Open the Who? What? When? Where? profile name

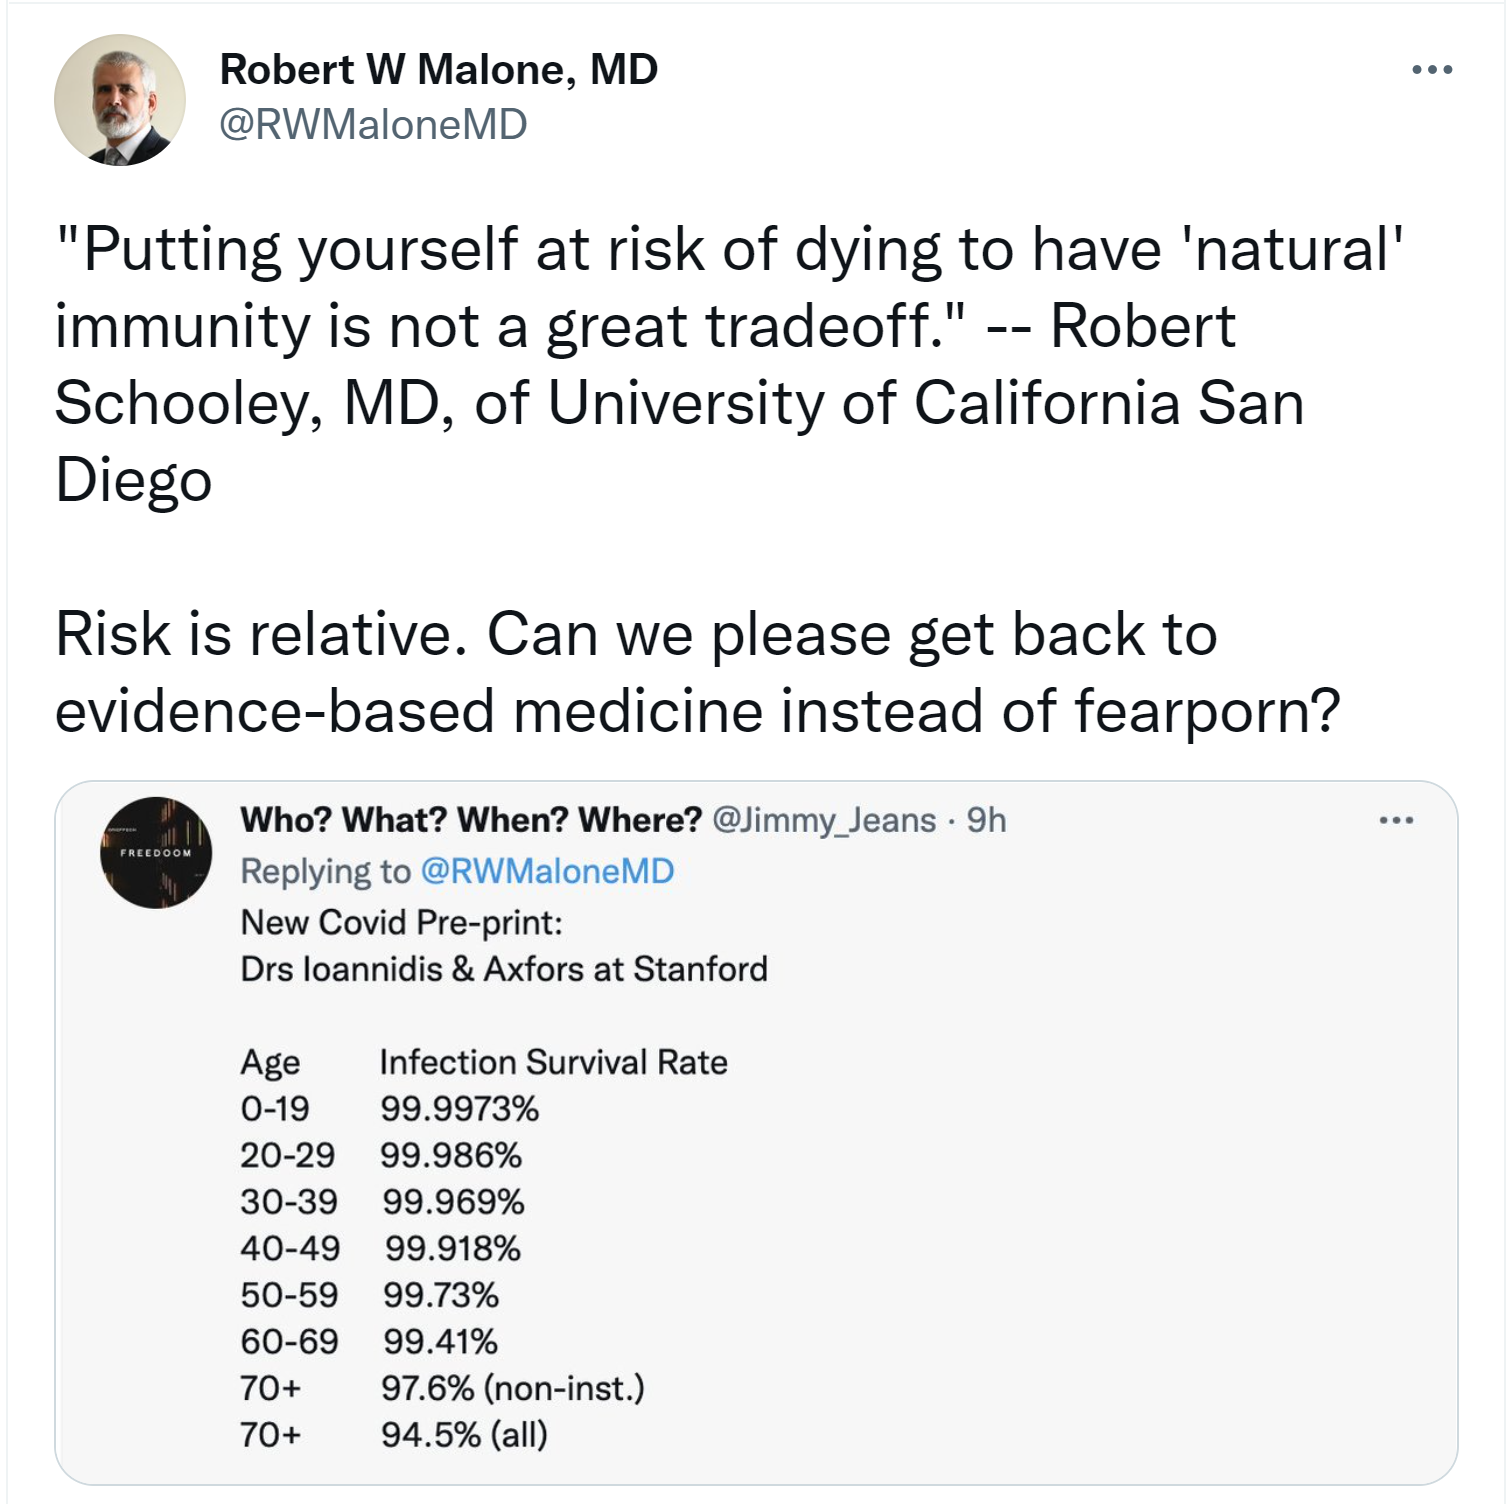click(471, 820)
